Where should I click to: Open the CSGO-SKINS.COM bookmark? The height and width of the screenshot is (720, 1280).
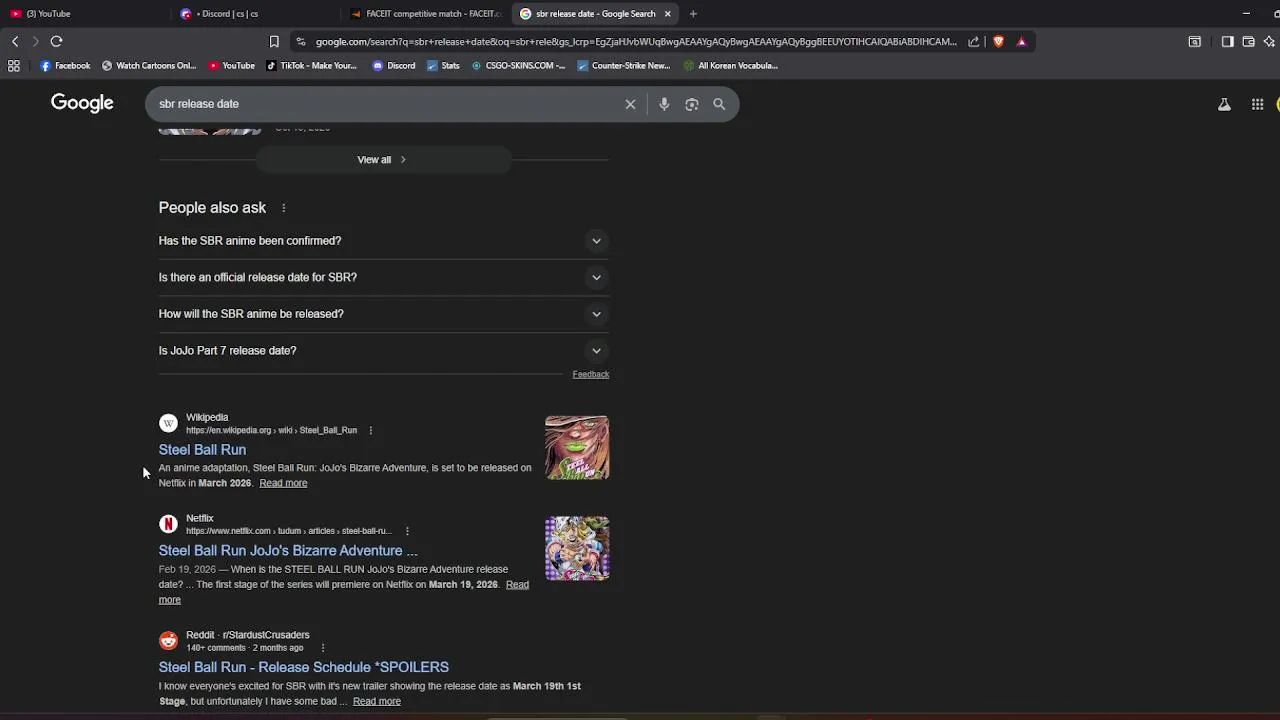click(519, 66)
